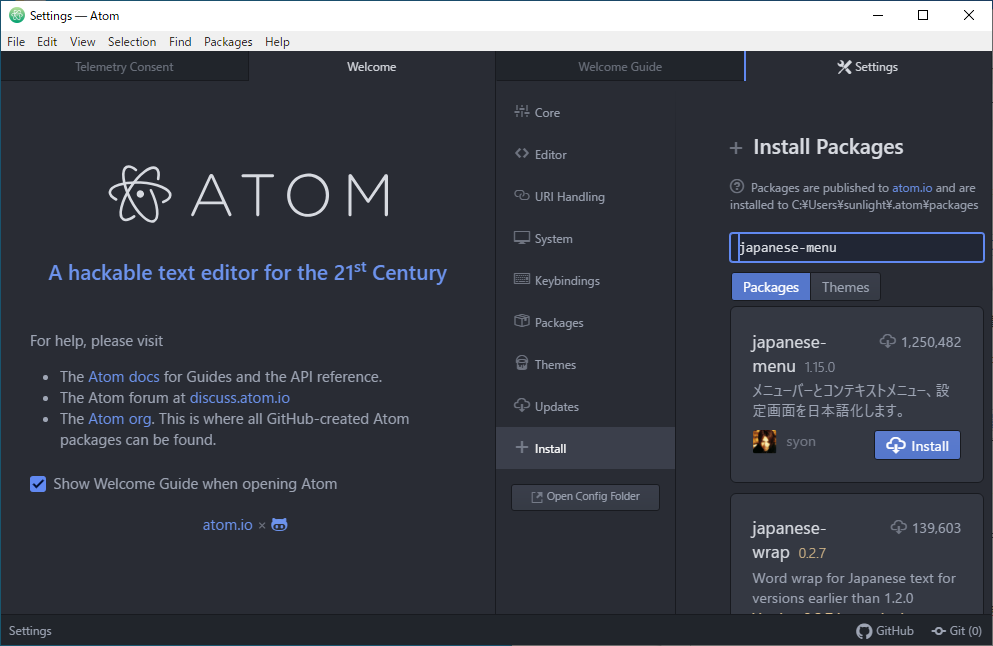Open the Editor settings section
This screenshot has width=993, height=646.
point(550,155)
